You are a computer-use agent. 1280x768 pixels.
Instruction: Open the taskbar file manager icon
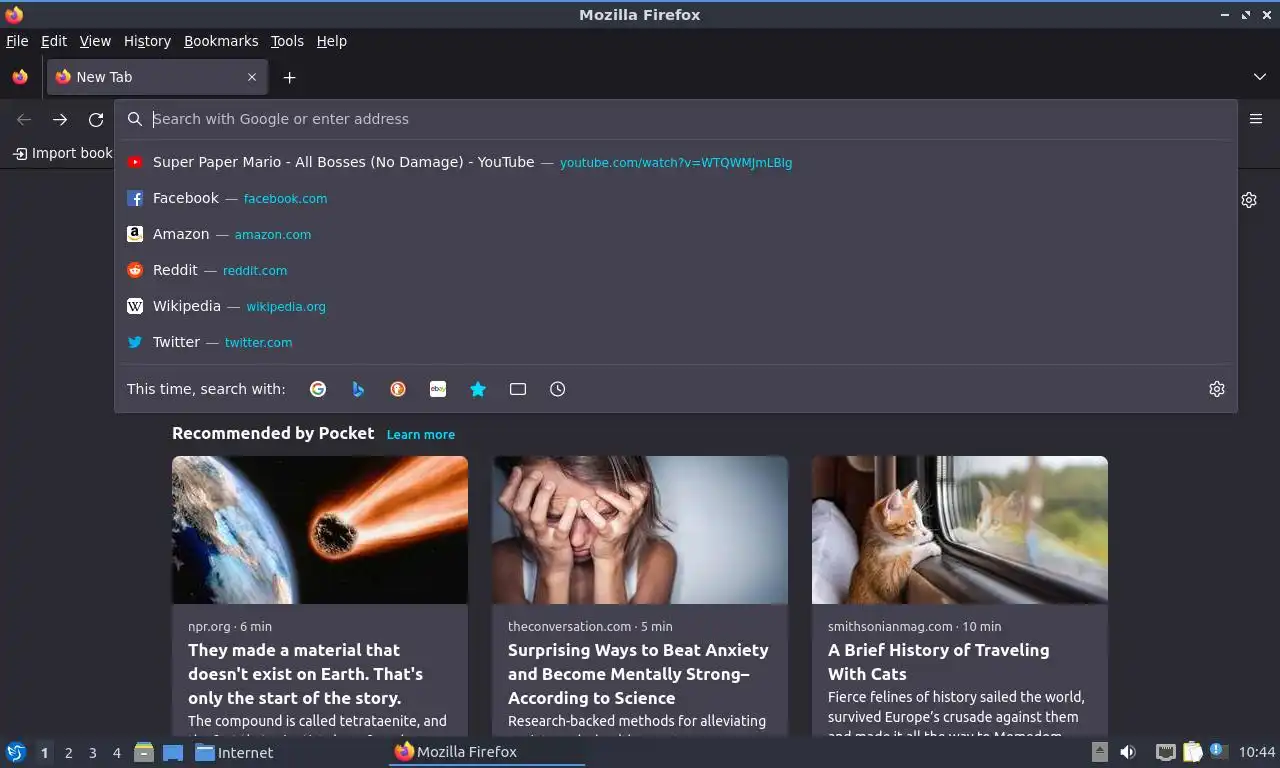tap(144, 752)
